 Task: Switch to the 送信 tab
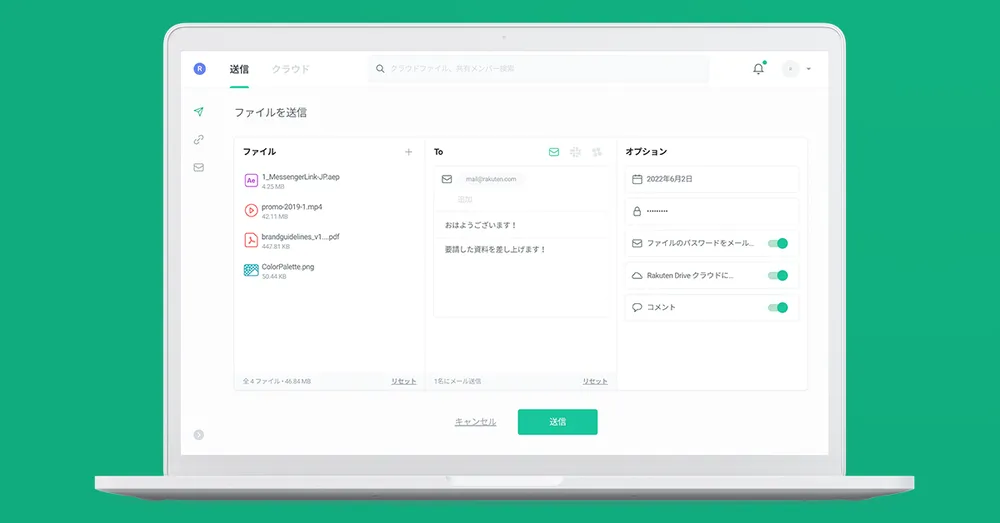(239, 69)
